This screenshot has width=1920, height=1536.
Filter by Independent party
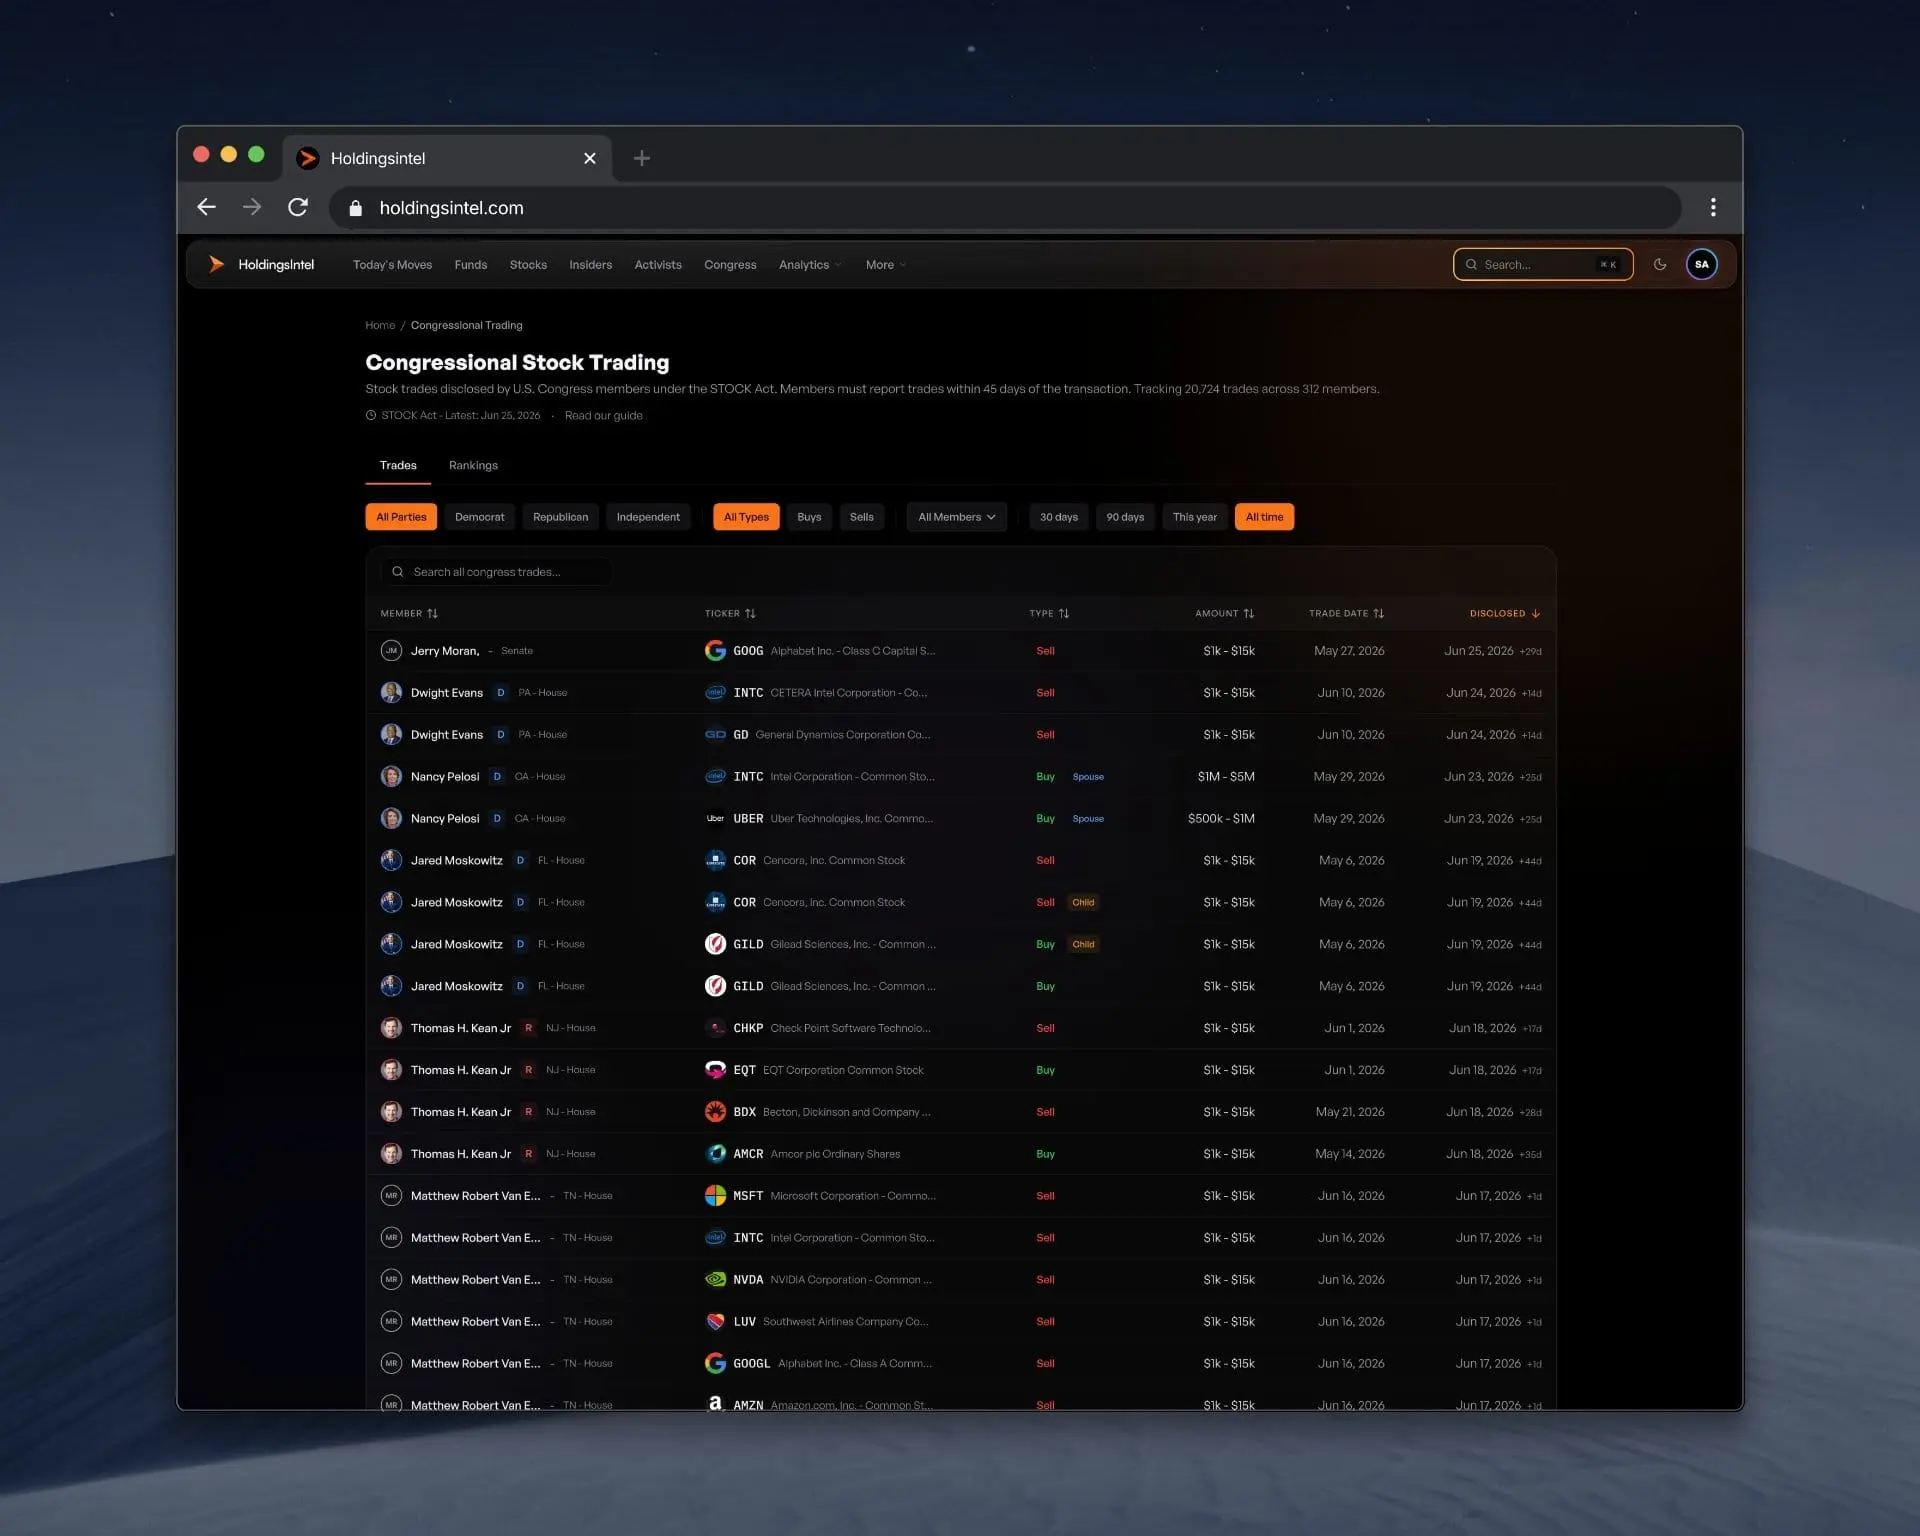(x=648, y=517)
